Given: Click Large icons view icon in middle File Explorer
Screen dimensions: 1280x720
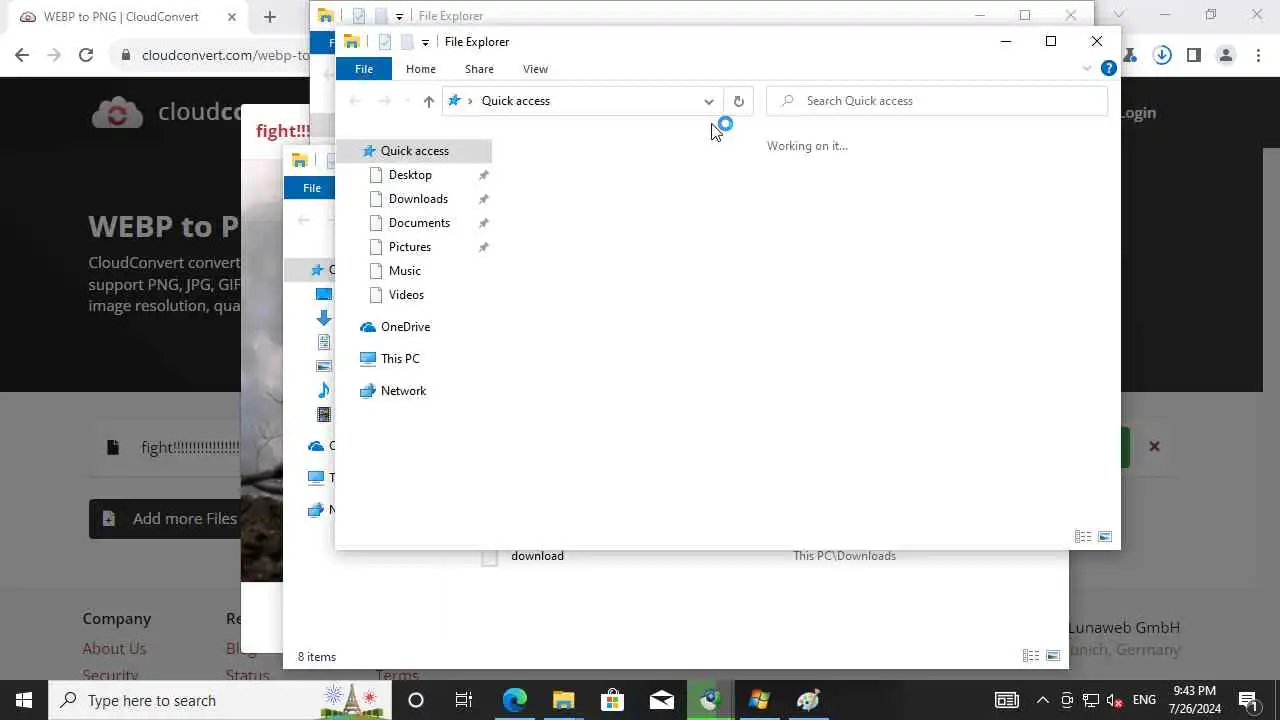Looking at the screenshot, I should coord(1053,656).
